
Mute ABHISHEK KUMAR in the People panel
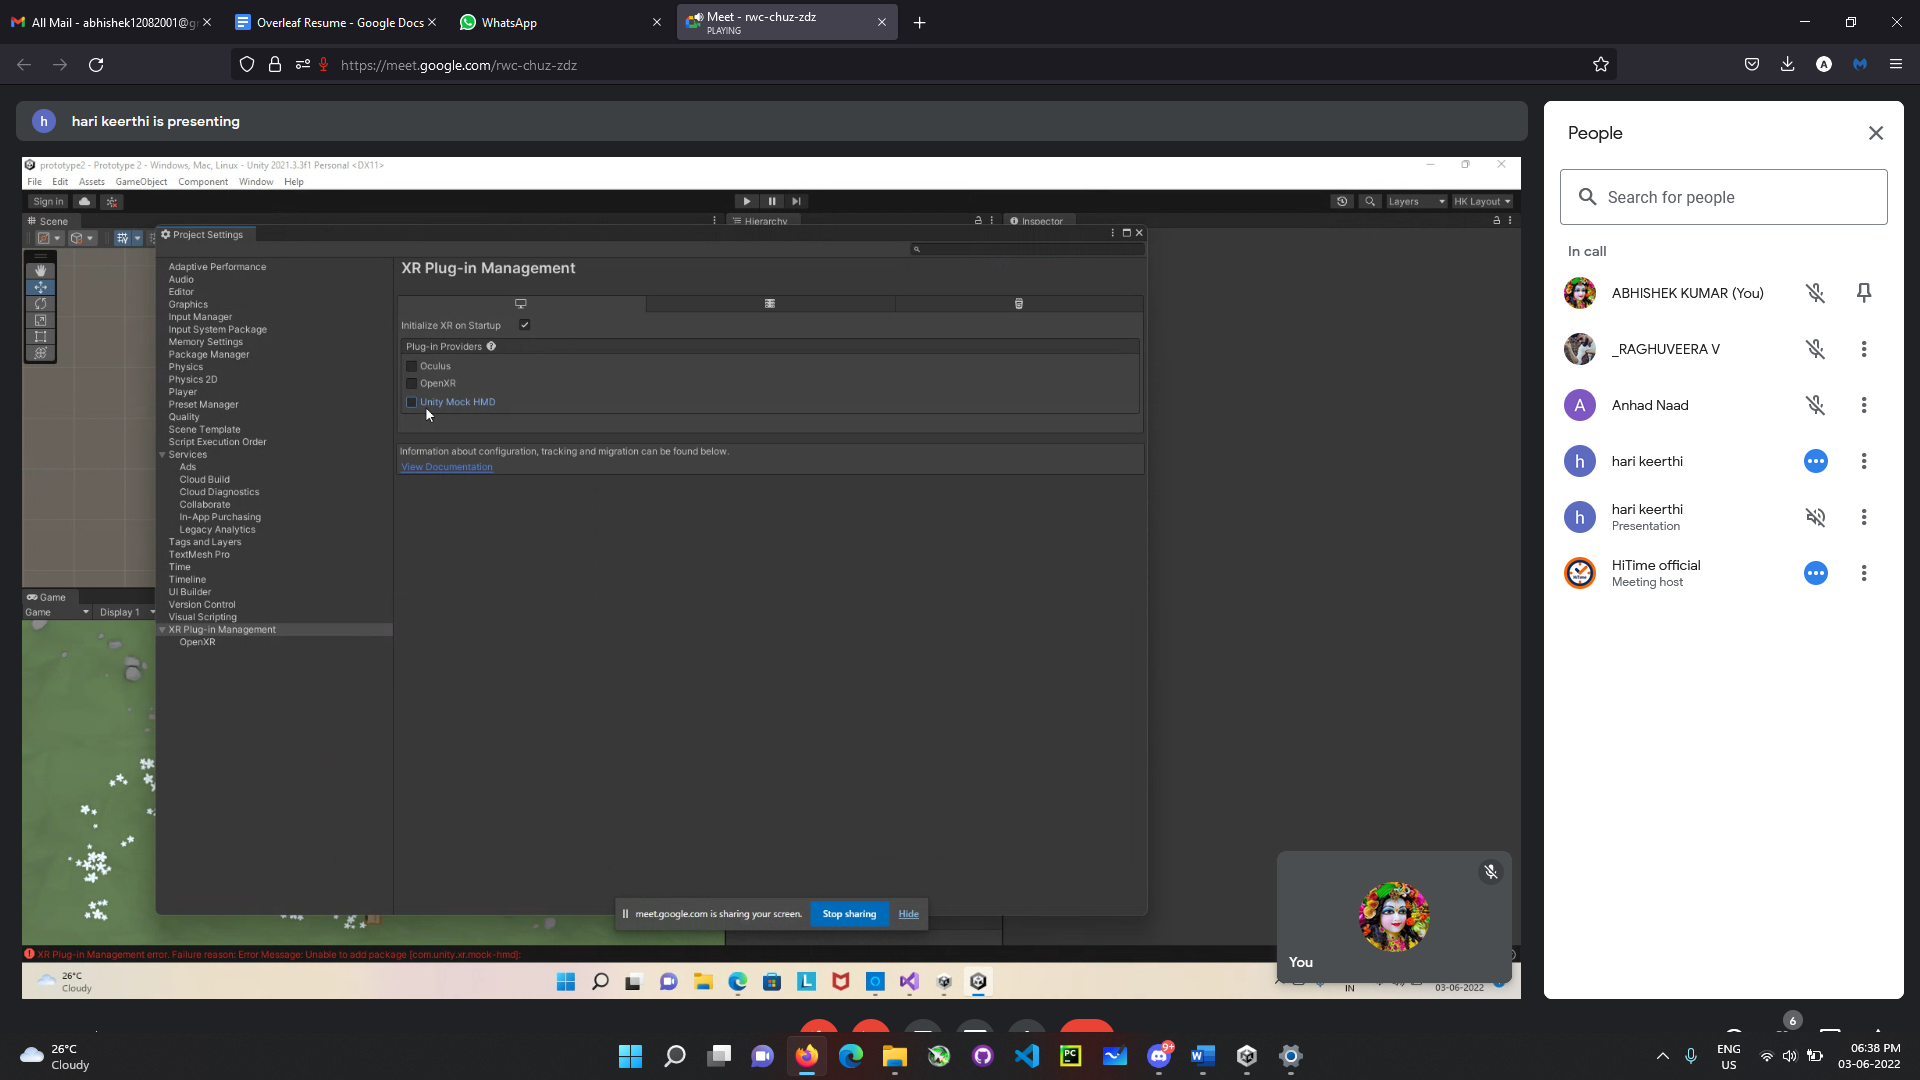tap(1816, 292)
